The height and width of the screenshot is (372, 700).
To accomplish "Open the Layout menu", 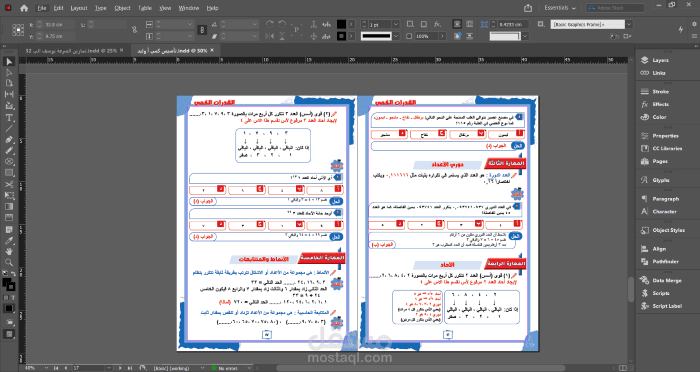I will pos(79,8).
